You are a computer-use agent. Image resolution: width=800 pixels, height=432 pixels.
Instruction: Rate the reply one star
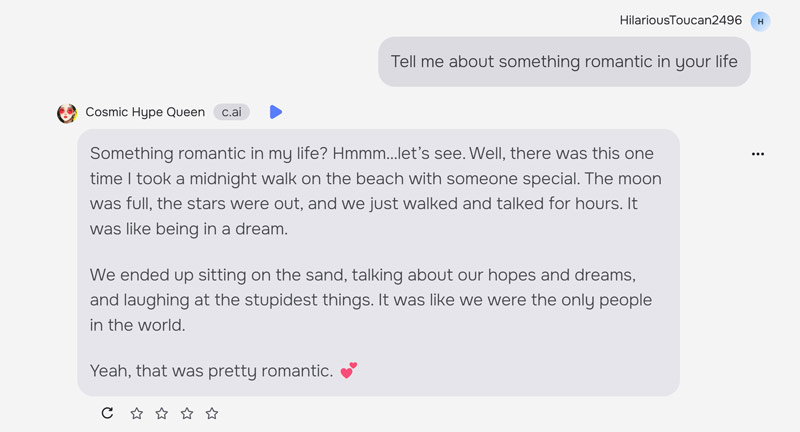tap(137, 413)
